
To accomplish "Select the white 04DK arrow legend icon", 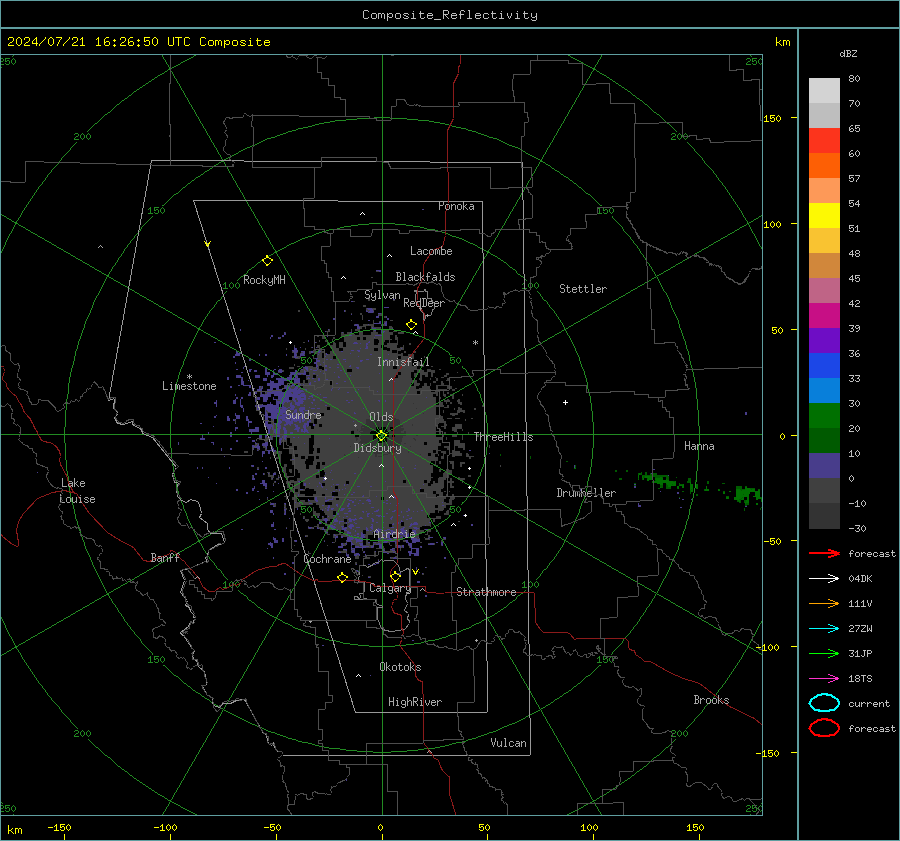I will tap(824, 579).
